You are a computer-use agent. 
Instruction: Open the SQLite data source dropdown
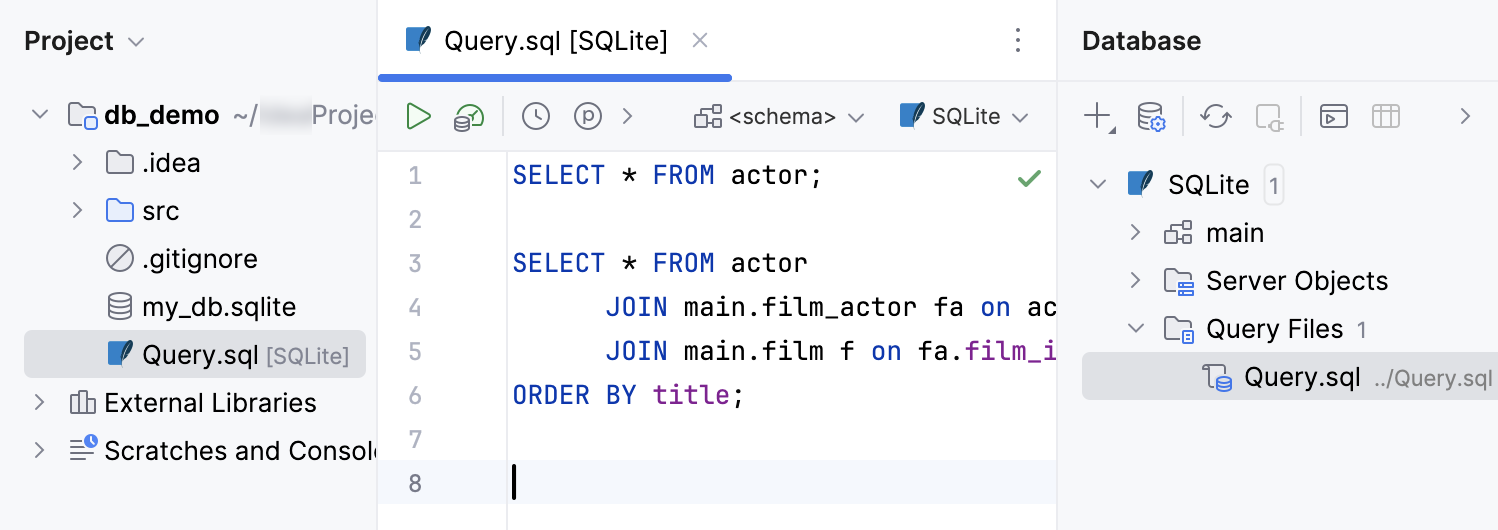coord(964,116)
